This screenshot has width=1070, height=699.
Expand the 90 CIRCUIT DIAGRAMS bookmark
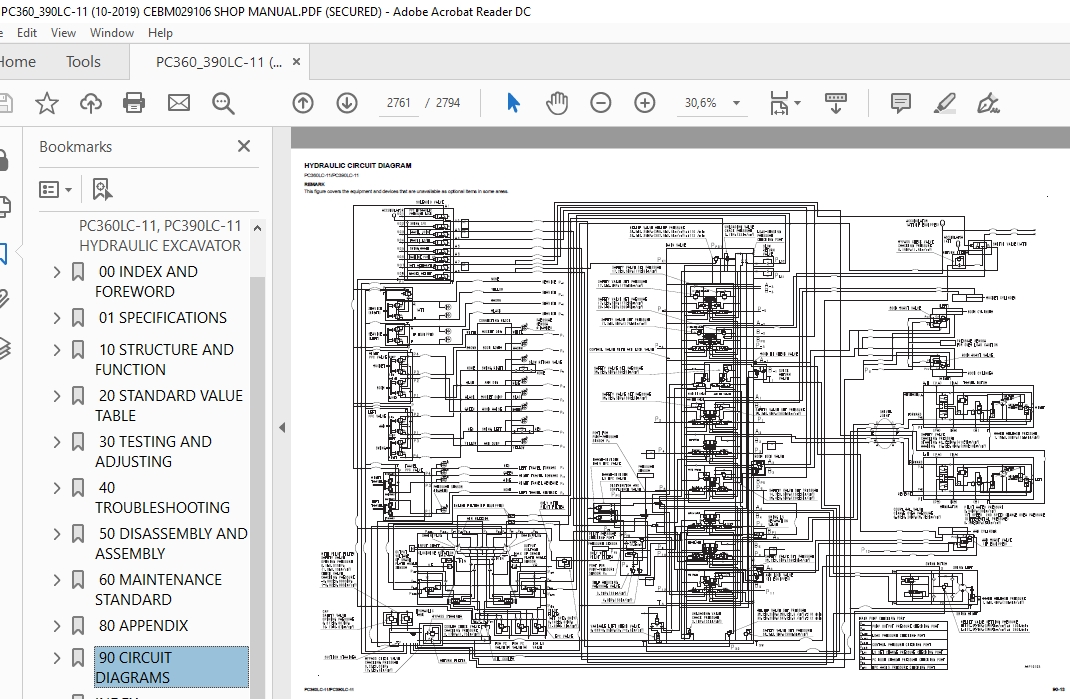click(57, 658)
